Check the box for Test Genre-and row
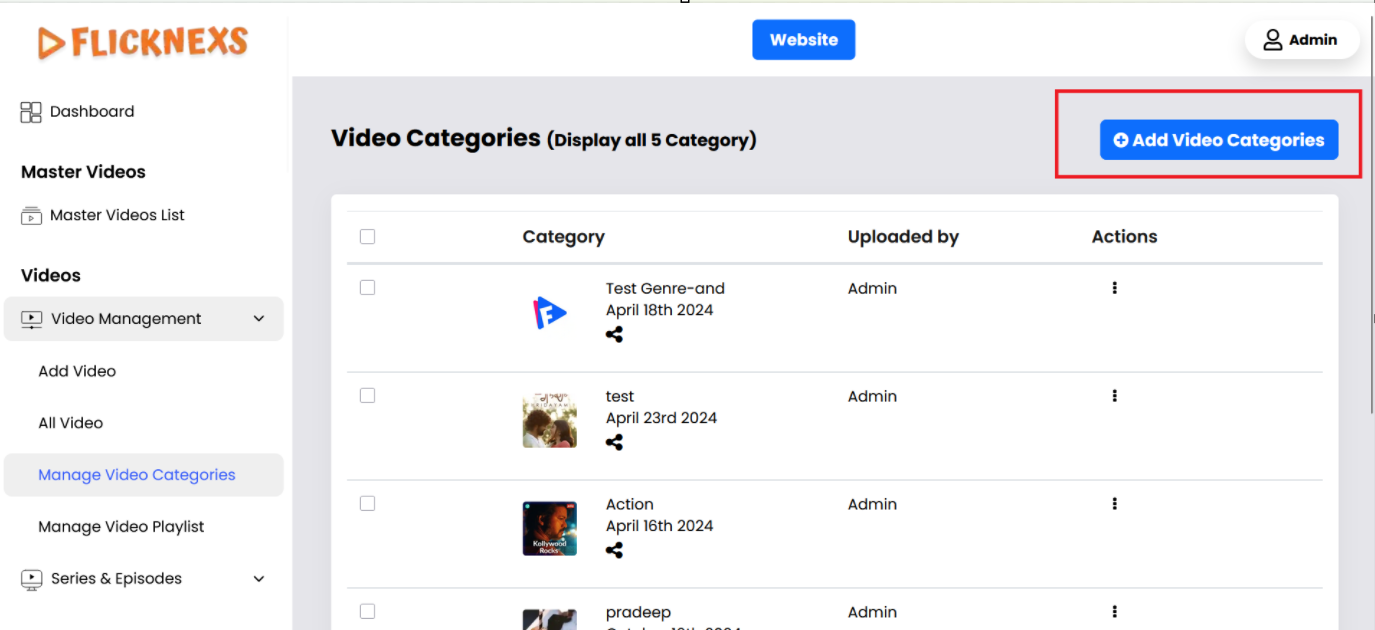 367,288
